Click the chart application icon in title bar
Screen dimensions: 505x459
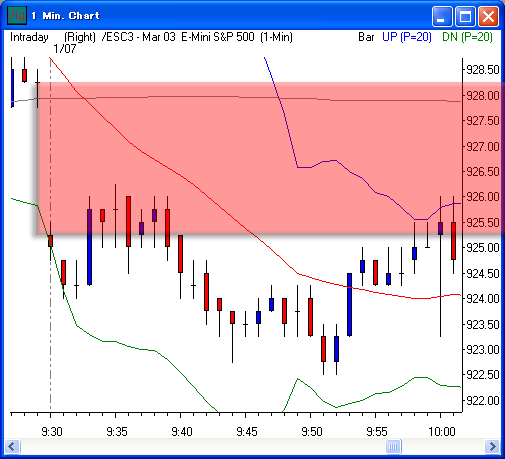click(17, 15)
